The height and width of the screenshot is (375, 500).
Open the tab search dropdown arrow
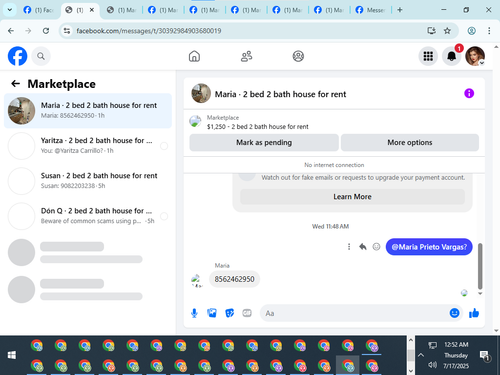pyautogui.click(x=10, y=10)
